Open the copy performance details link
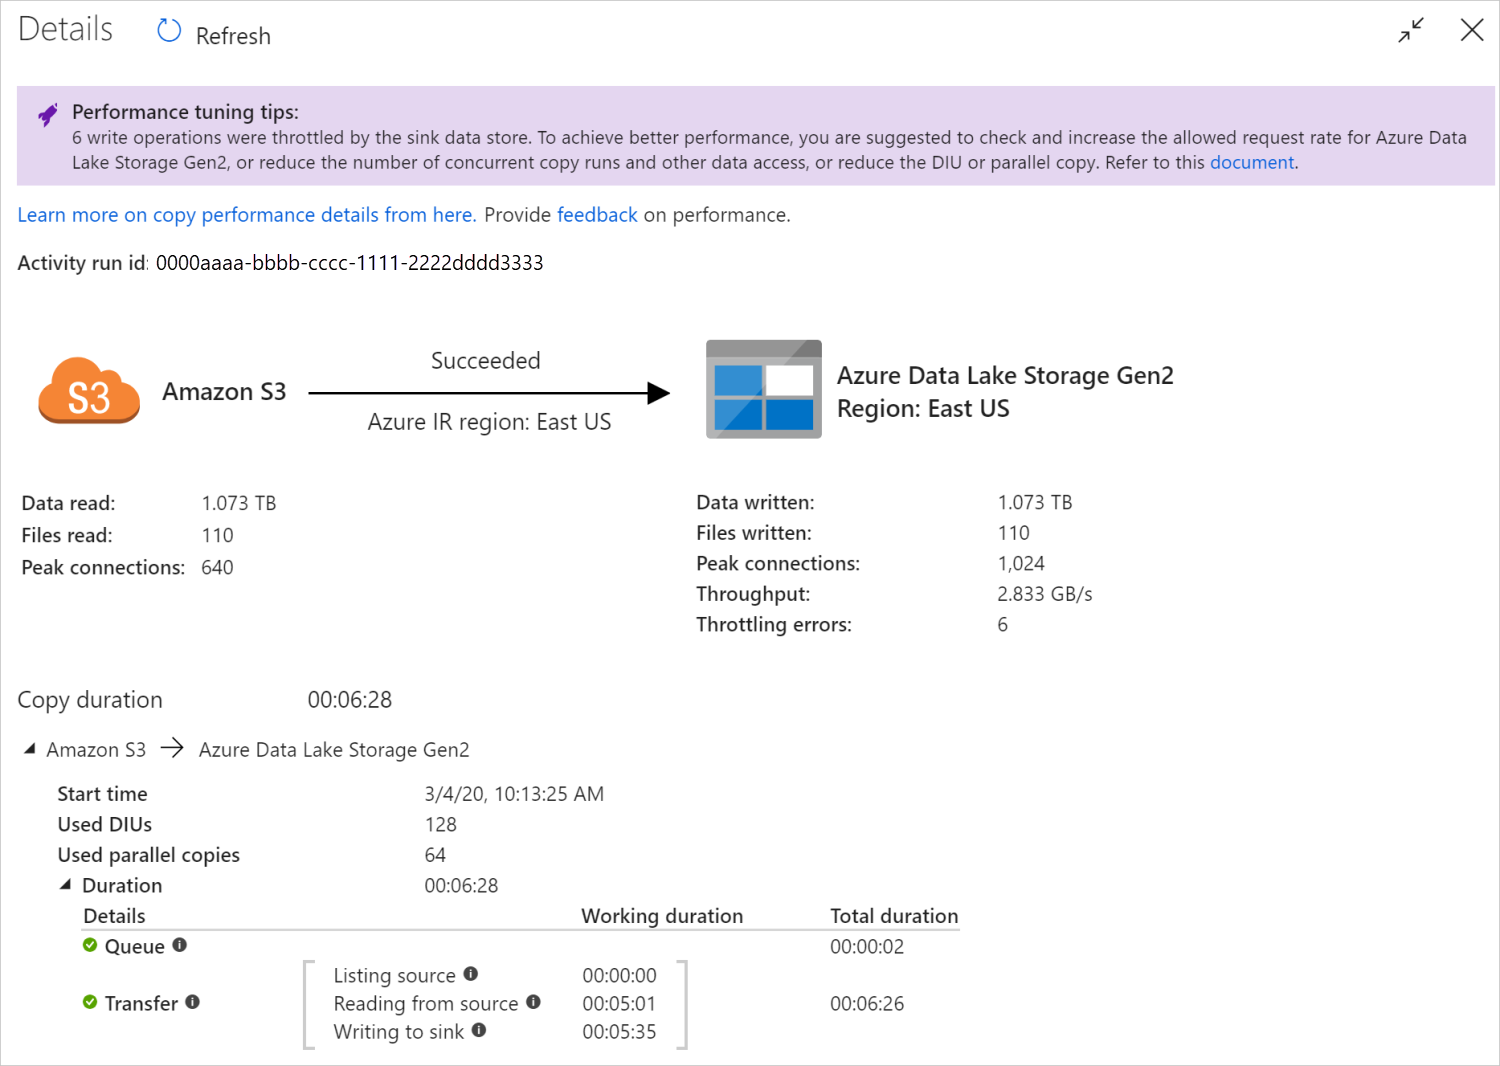This screenshot has height=1066, width=1500. (246, 214)
